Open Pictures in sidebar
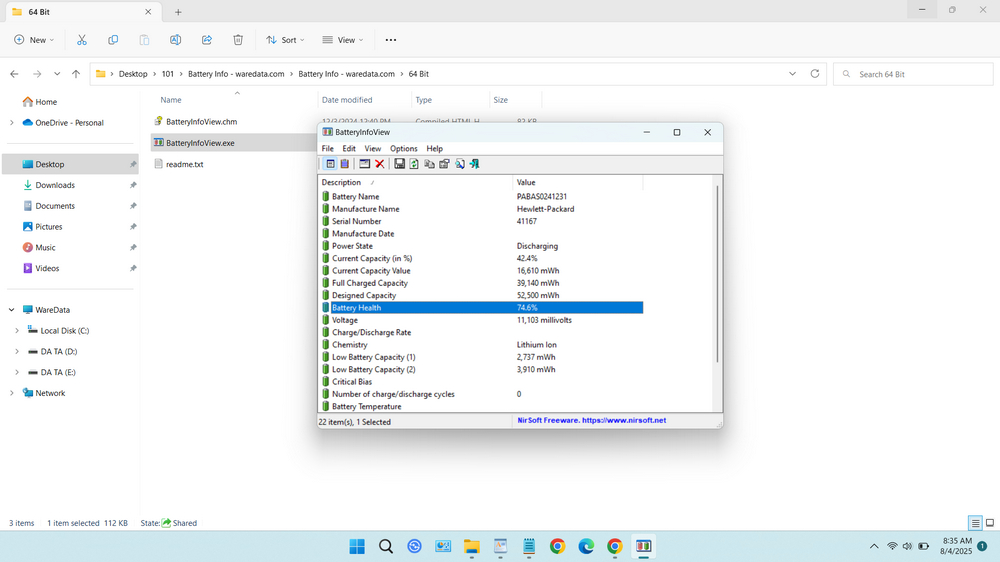1000x562 pixels. click(48, 226)
